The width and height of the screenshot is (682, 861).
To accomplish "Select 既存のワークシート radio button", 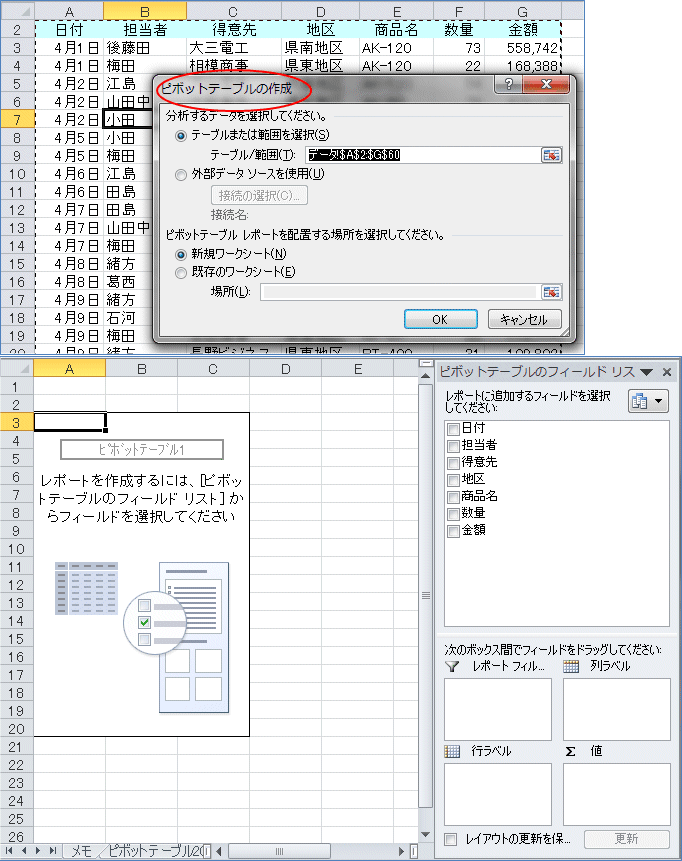I will [181, 273].
